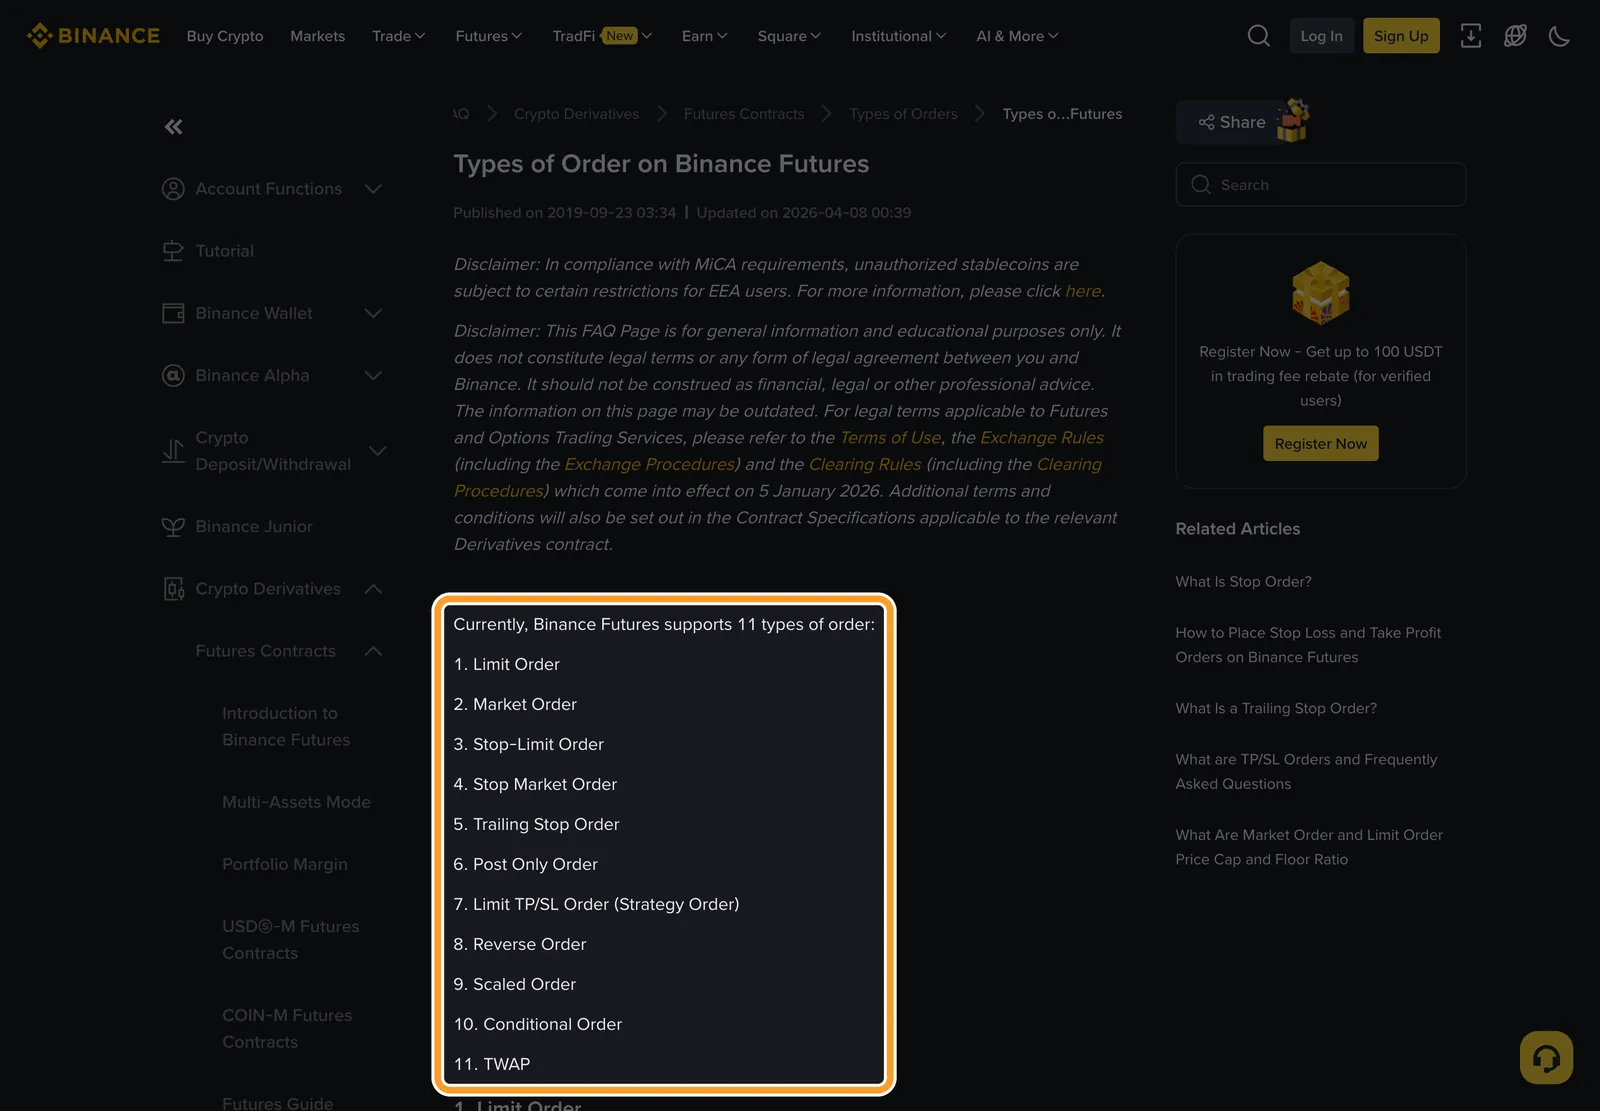Expand Binance Alpha chevron

374,375
